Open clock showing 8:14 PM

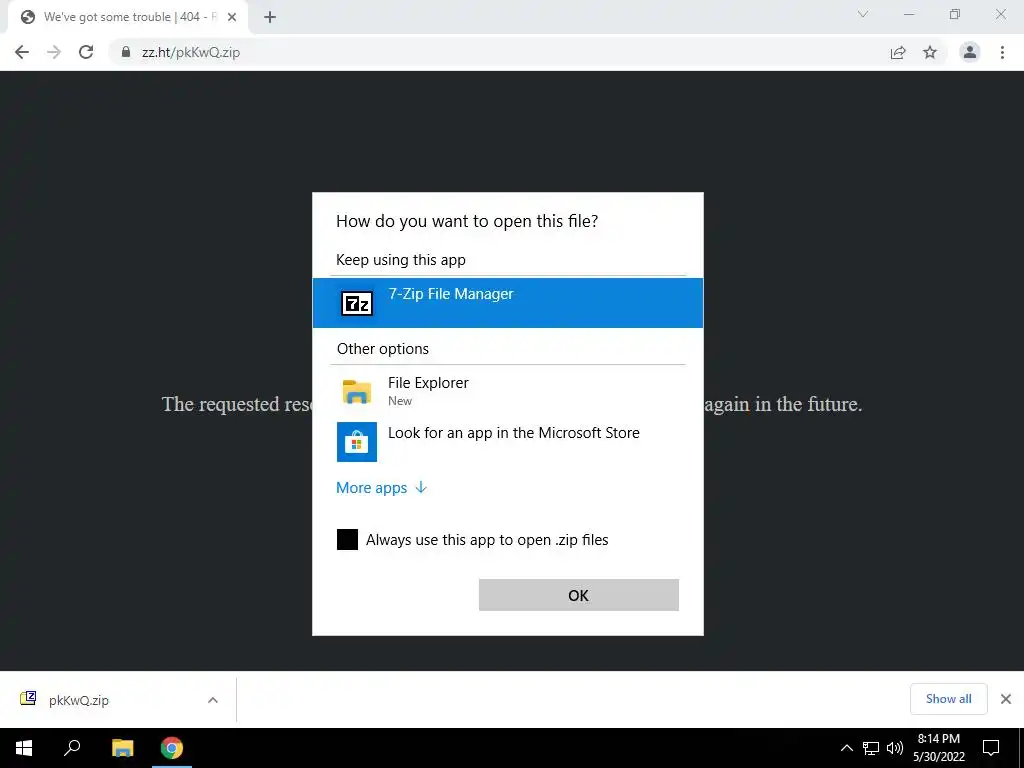click(x=938, y=748)
